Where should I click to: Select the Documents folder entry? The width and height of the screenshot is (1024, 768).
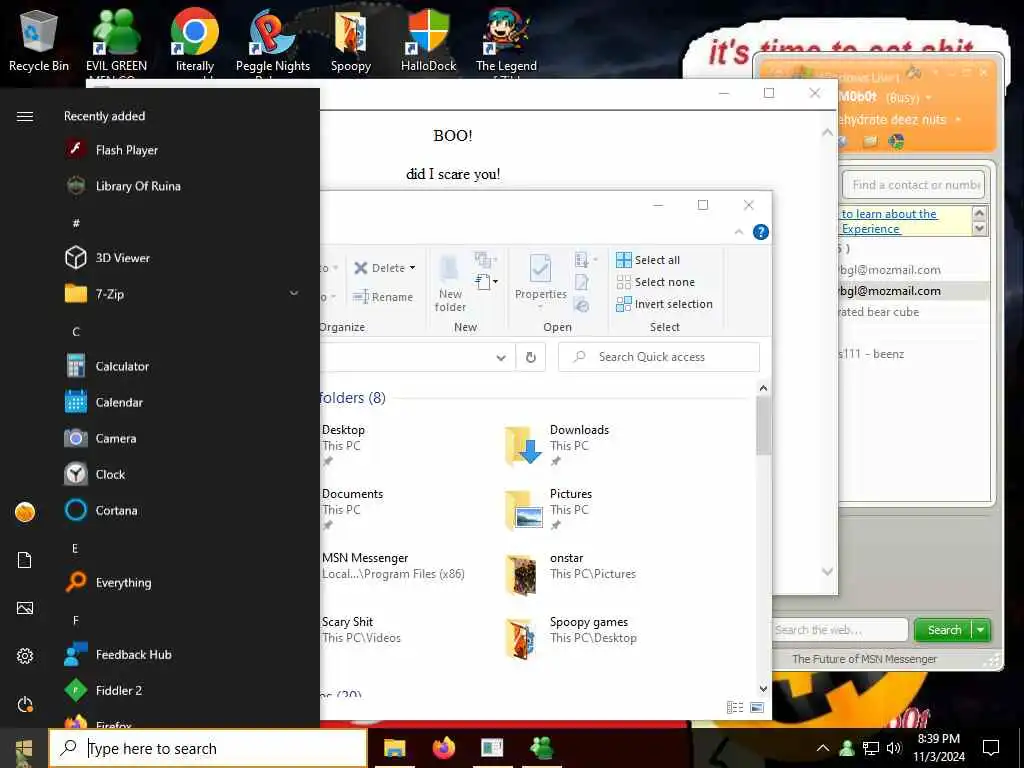pyautogui.click(x=352, y=509)
